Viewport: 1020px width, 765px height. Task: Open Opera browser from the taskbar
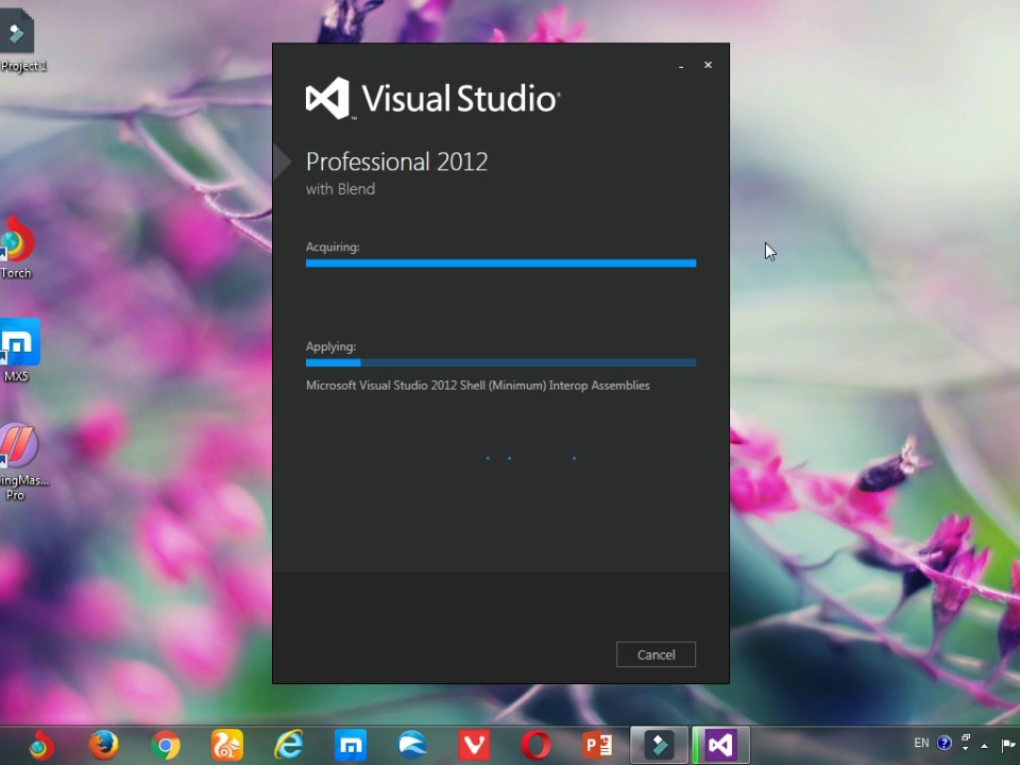pos(536,745)
